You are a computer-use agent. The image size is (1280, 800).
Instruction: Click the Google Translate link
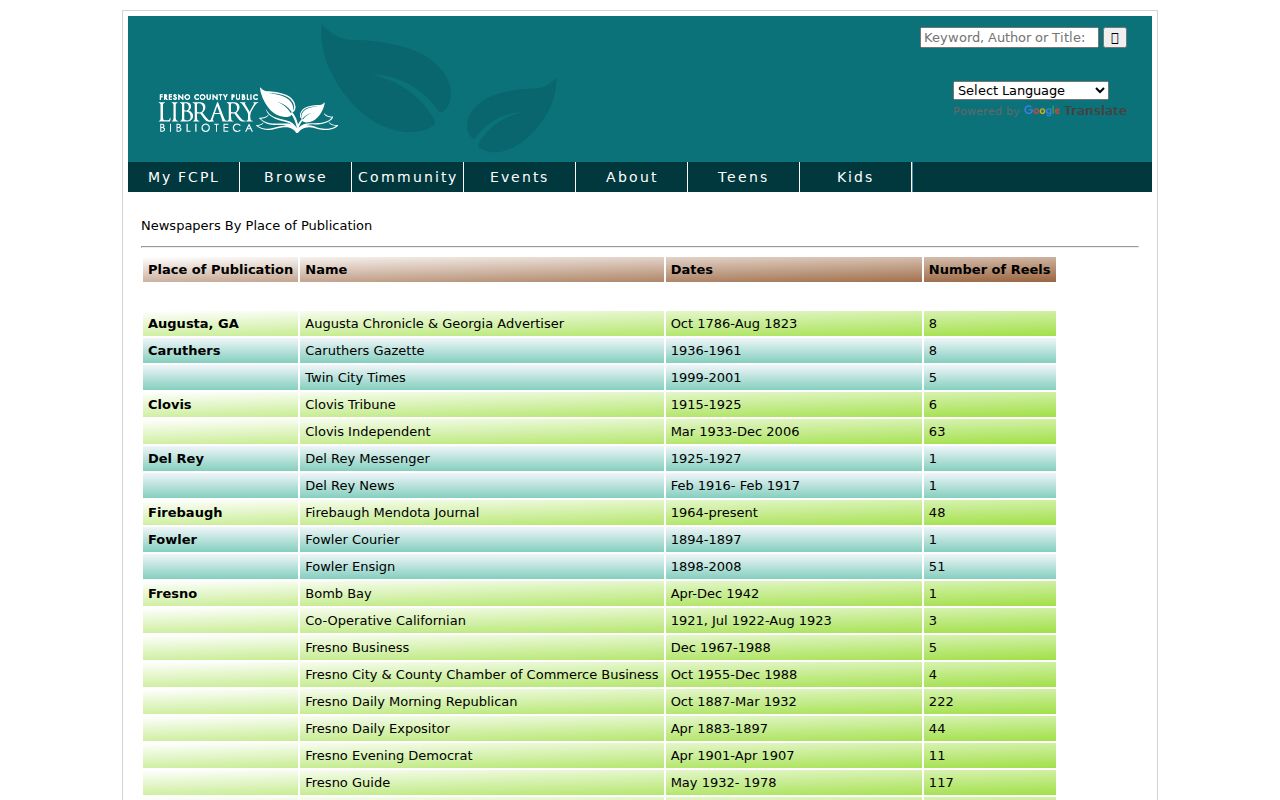point(1075,111)
